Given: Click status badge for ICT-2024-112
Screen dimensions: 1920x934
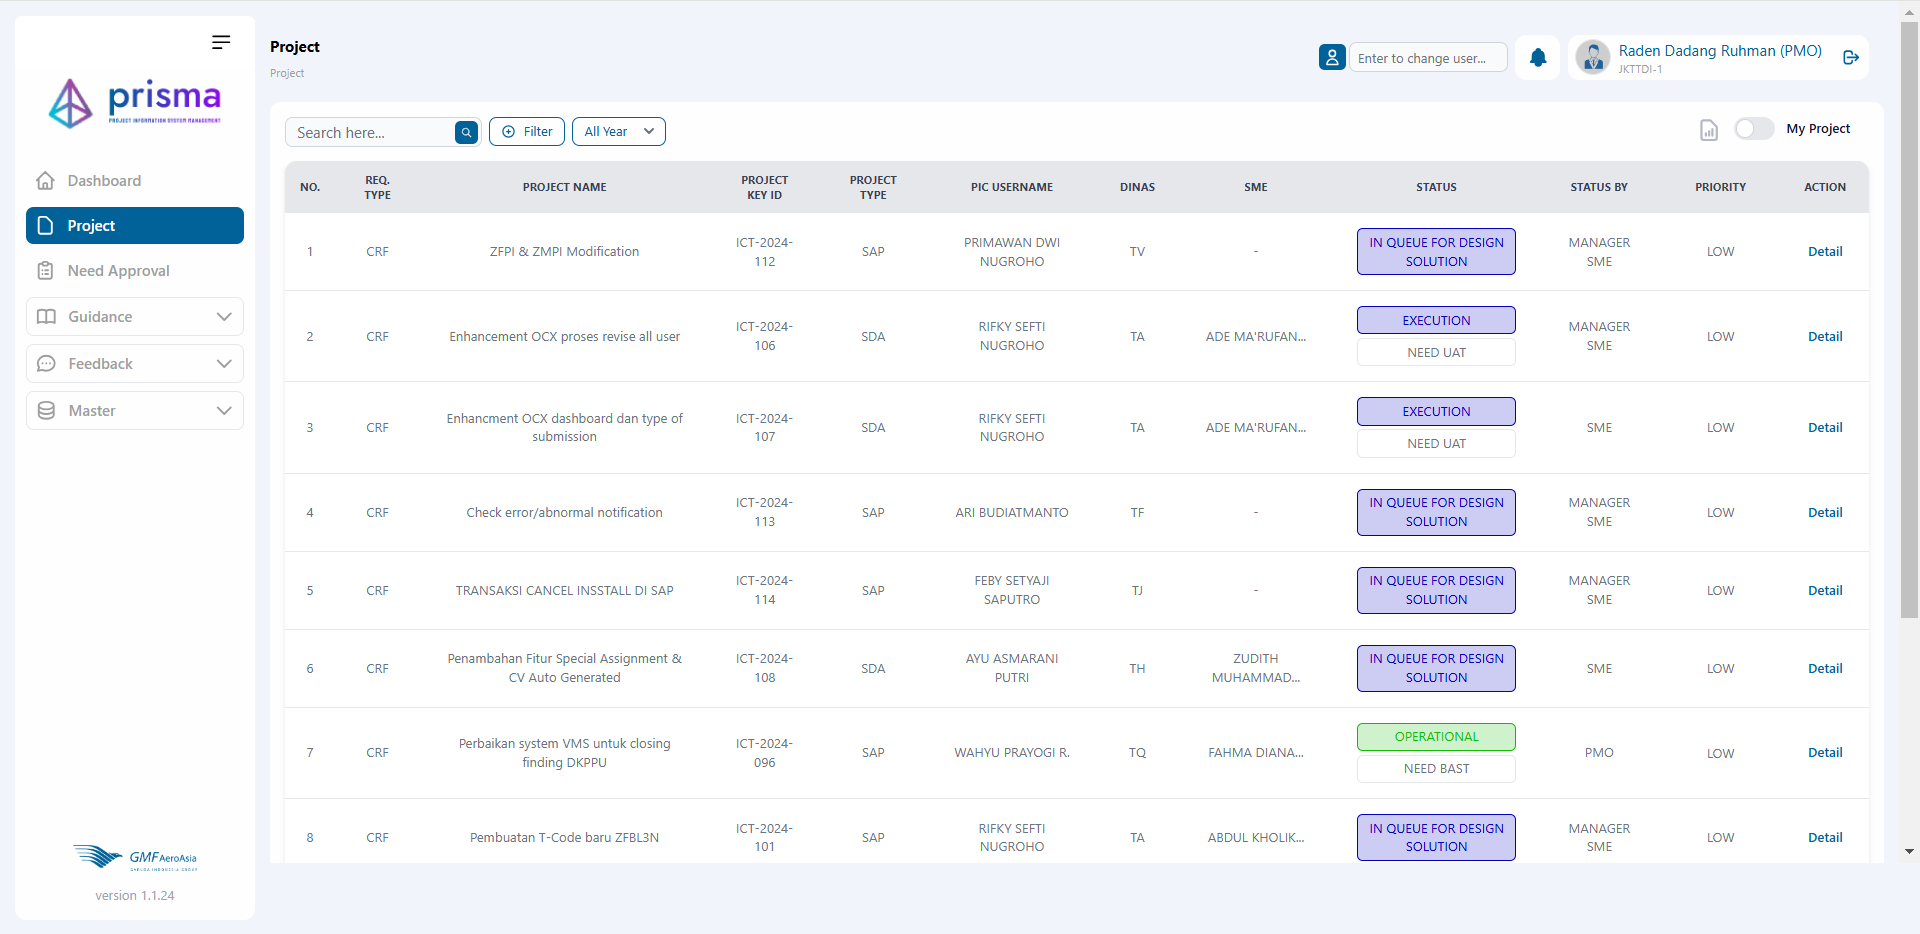Looking at the screenshot, I should (x=1436, y=252).
